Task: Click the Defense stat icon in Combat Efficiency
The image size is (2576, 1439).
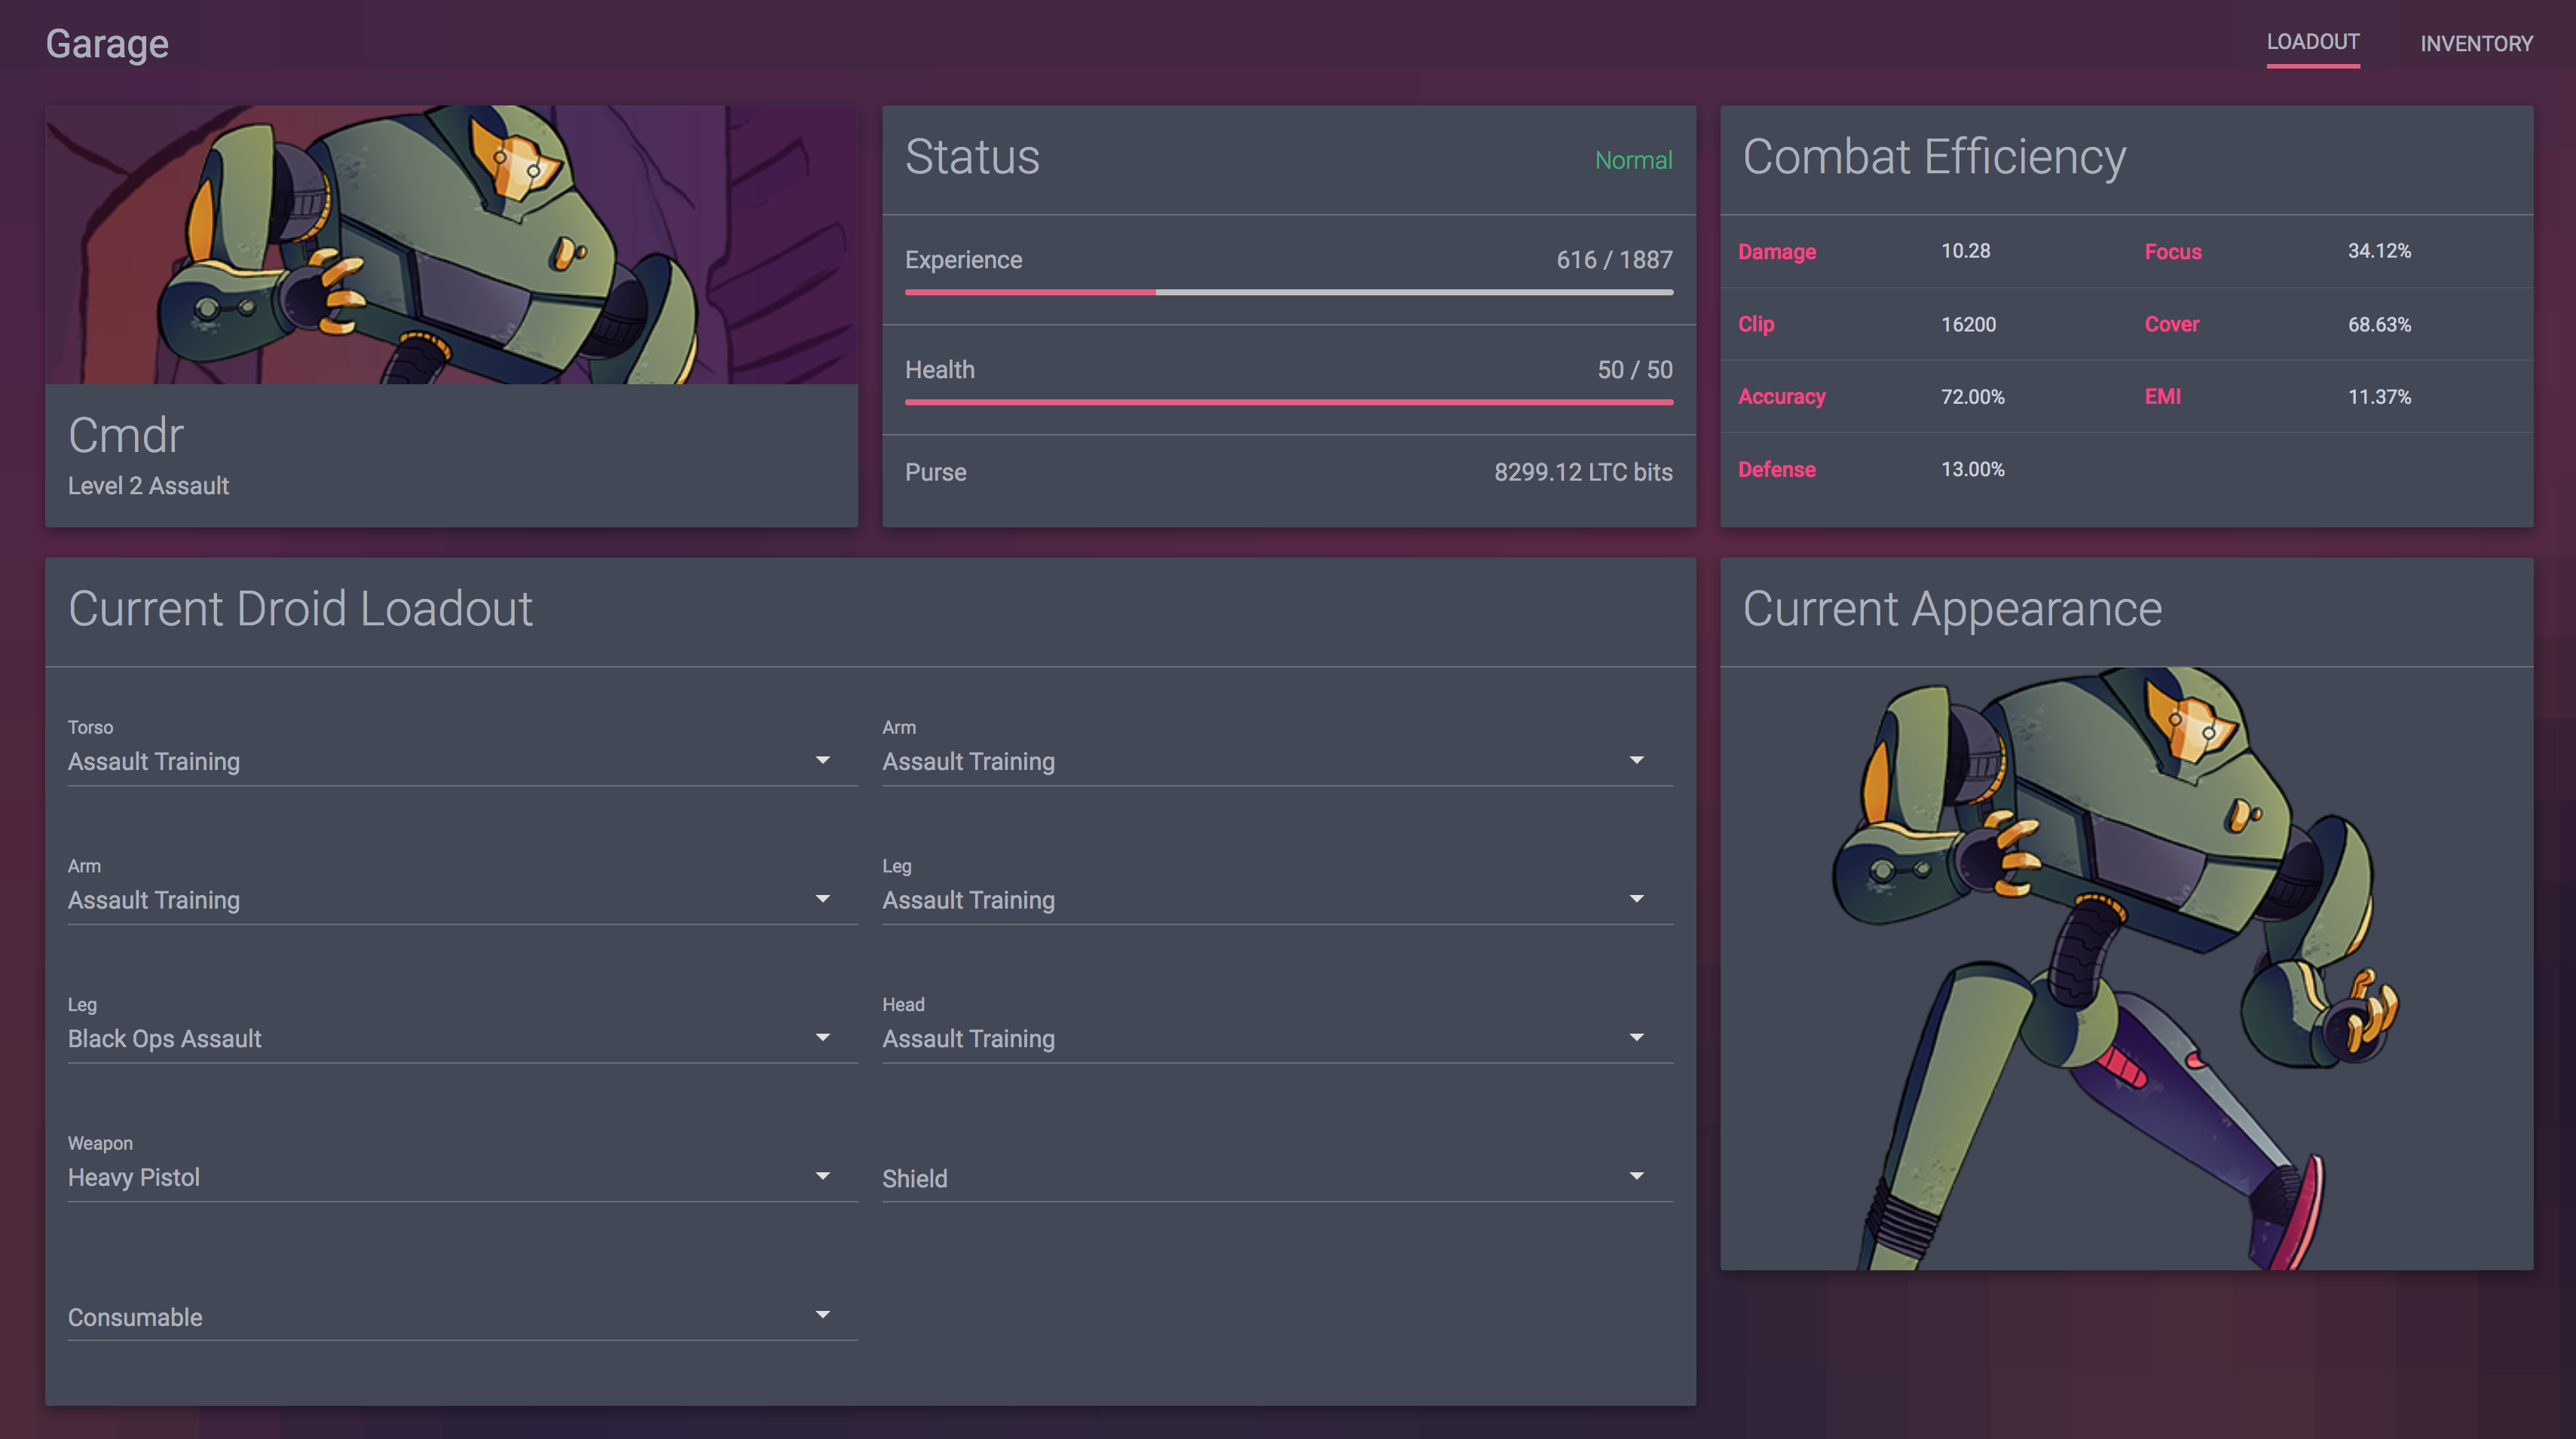Action: 1778,469
